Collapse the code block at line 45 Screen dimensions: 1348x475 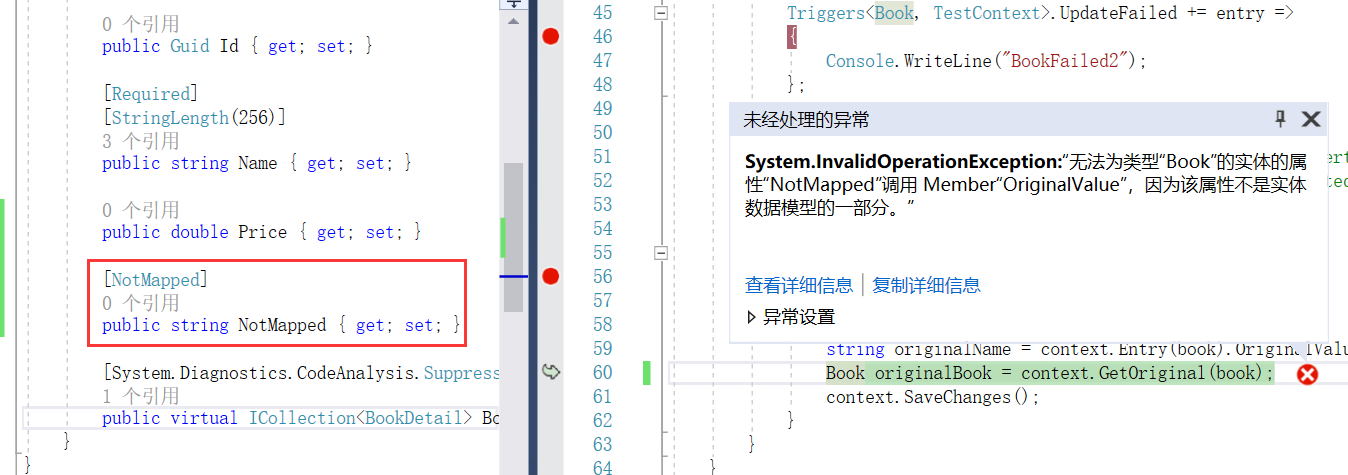[x=660, y=13]
